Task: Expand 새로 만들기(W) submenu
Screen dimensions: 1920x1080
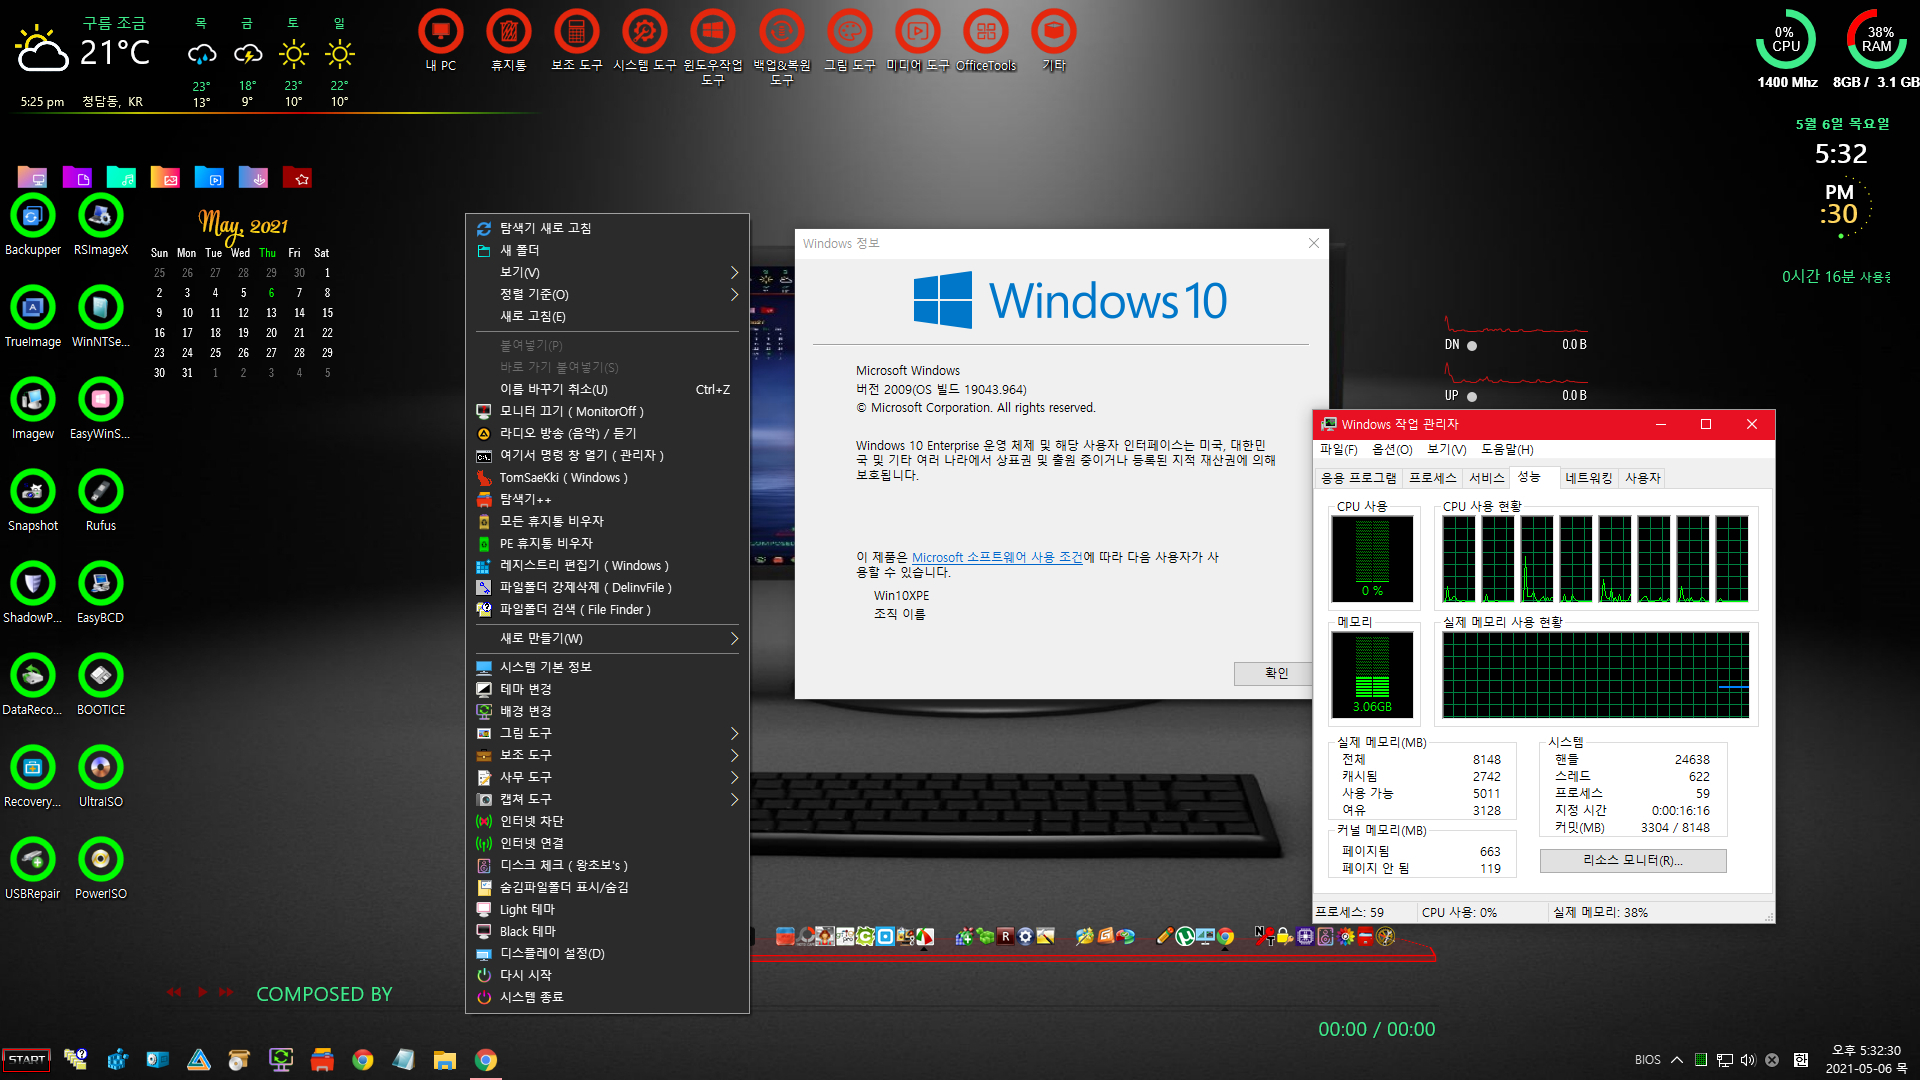Action: click(x=607, y=638)
